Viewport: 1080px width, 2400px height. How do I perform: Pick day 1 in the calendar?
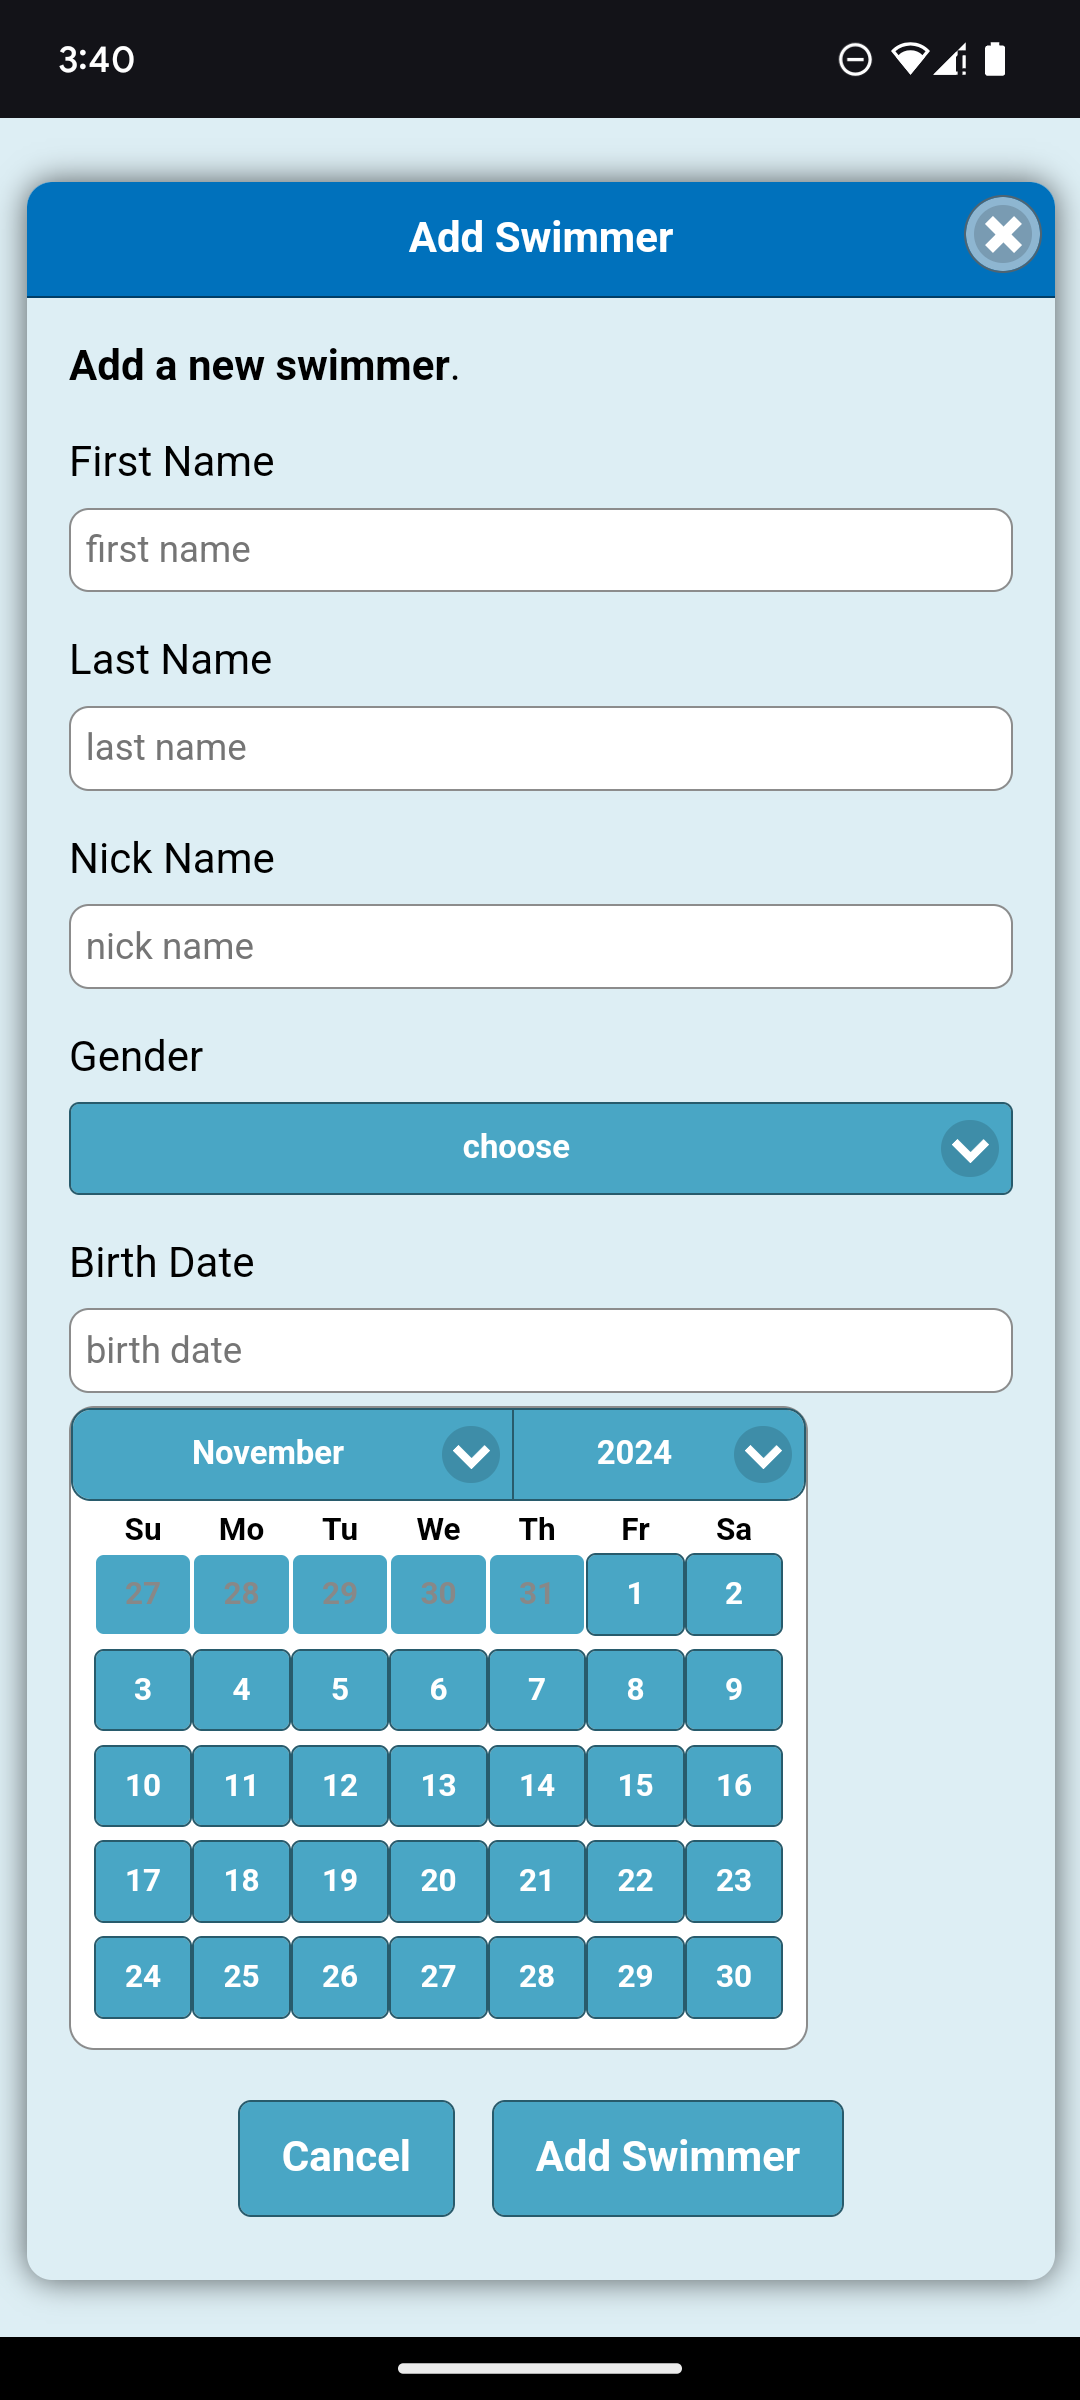pyautogui.click(x=635, y=1593)
